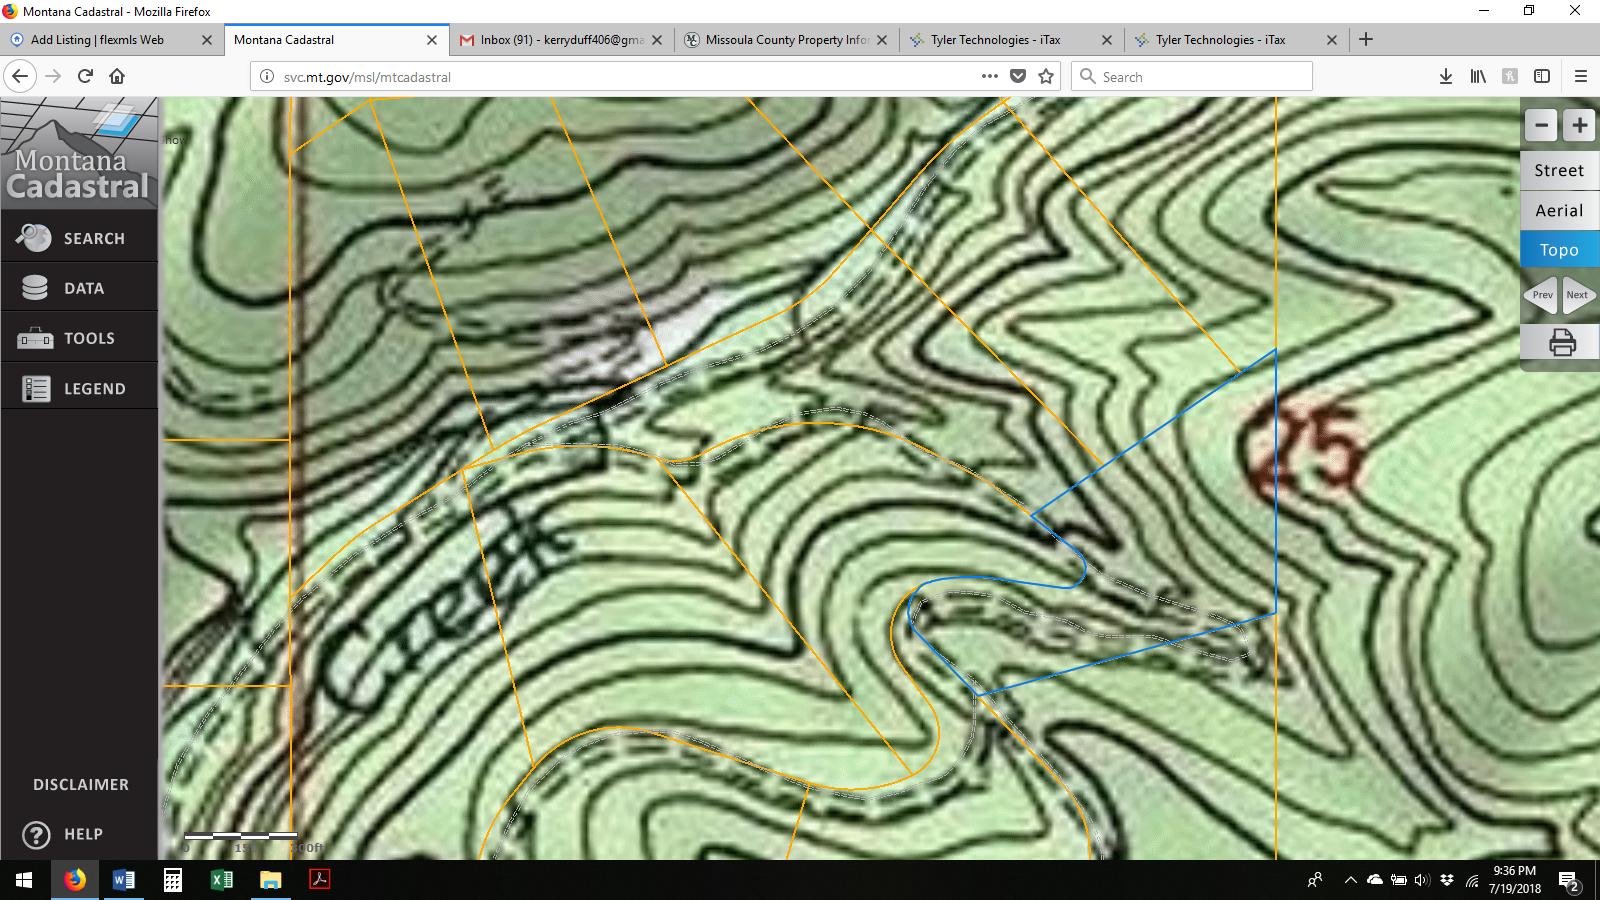The image size is (1600, 900).
Task: Toggle the Firefox sidebar view
Action: point(1542,76)
